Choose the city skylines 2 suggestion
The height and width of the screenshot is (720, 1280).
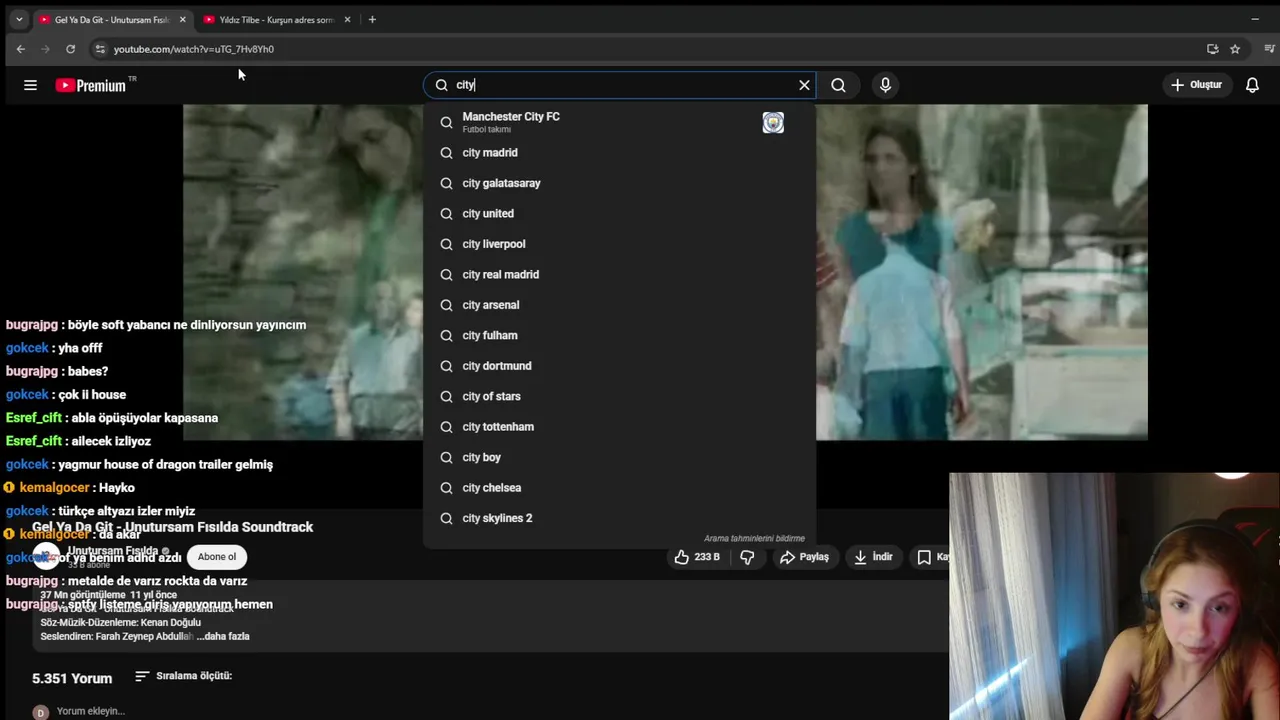click(618, 518)
